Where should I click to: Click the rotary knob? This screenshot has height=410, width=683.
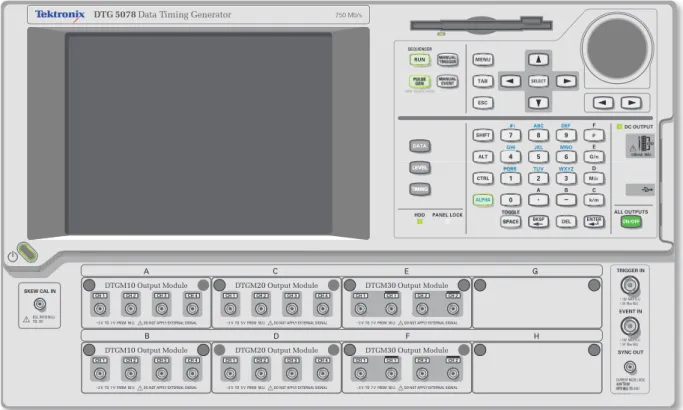(617, 48)
